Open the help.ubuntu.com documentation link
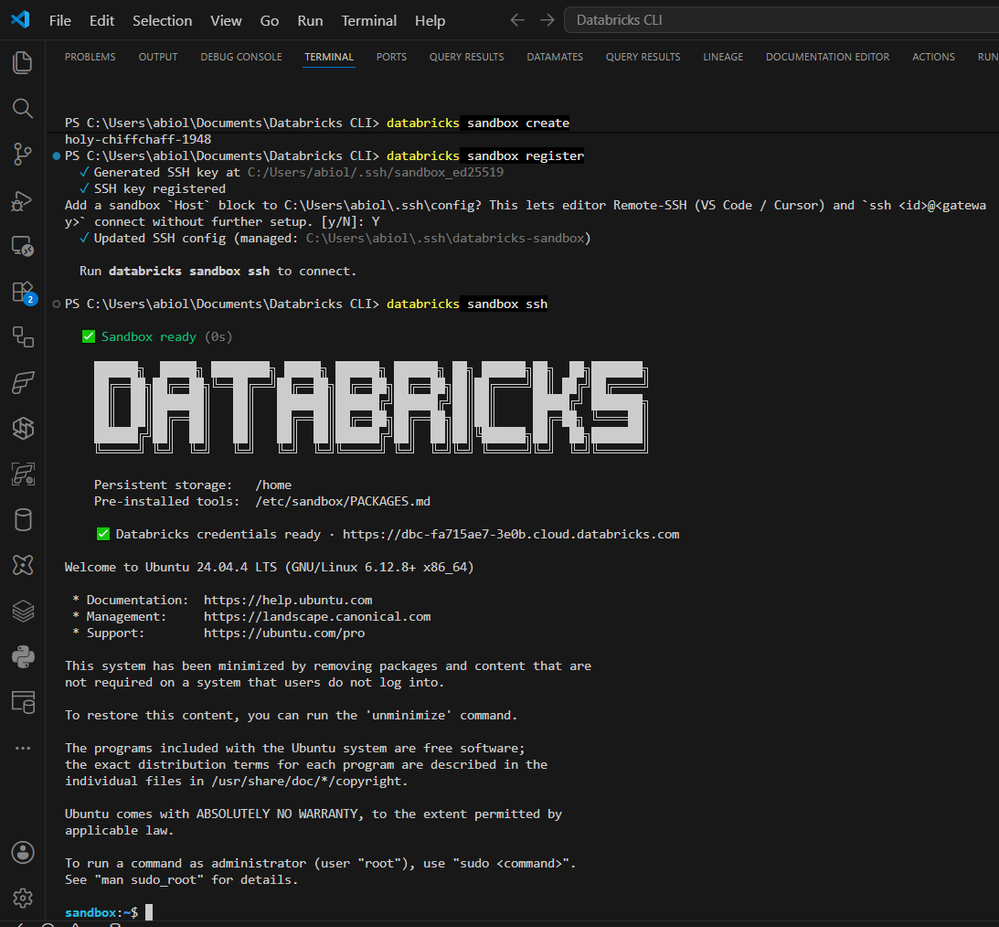This screenshot has width=999, height=927. tap(288, 600)
